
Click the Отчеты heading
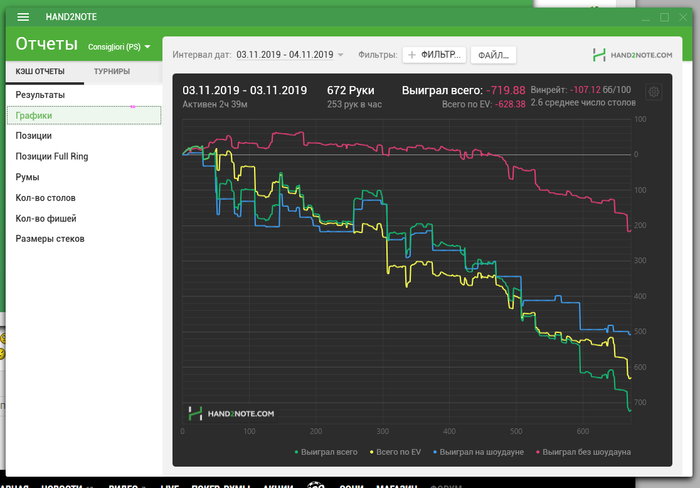46,44
